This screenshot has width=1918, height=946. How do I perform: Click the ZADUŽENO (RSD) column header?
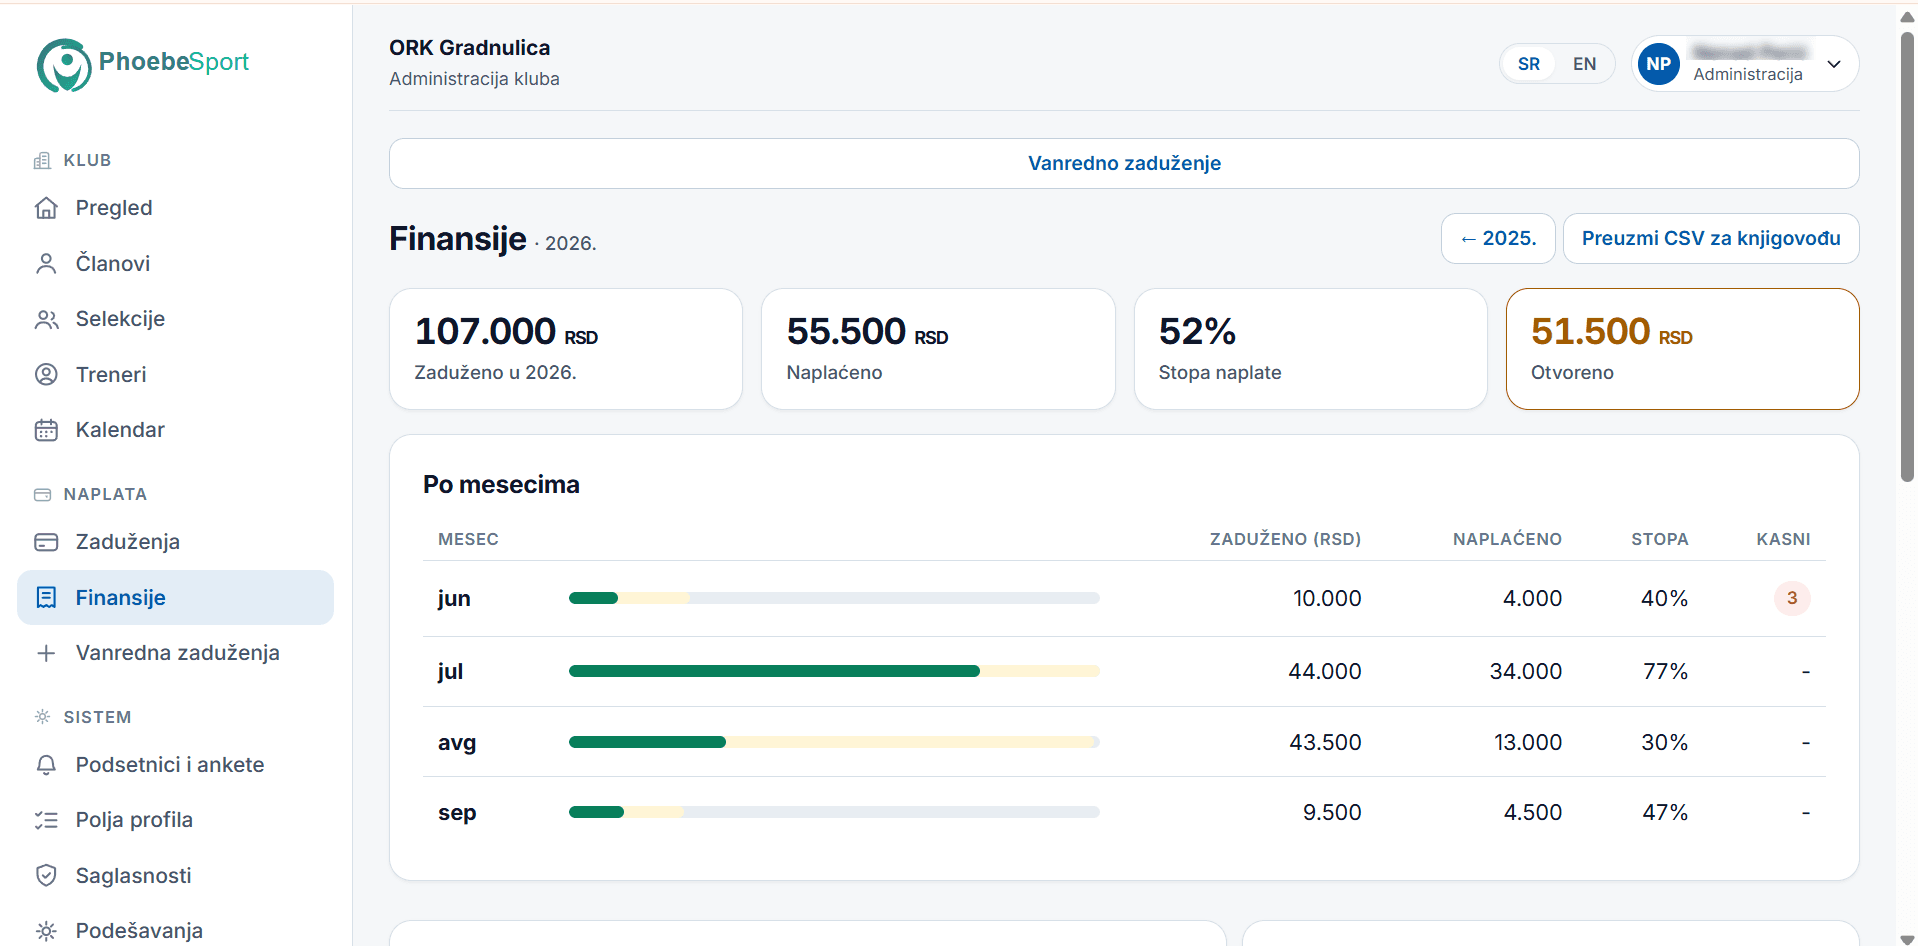coord(1285,539)
